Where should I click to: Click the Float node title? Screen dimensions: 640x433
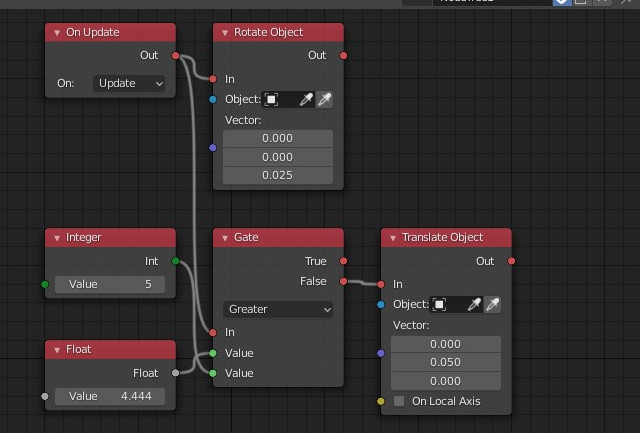[78, 349]
